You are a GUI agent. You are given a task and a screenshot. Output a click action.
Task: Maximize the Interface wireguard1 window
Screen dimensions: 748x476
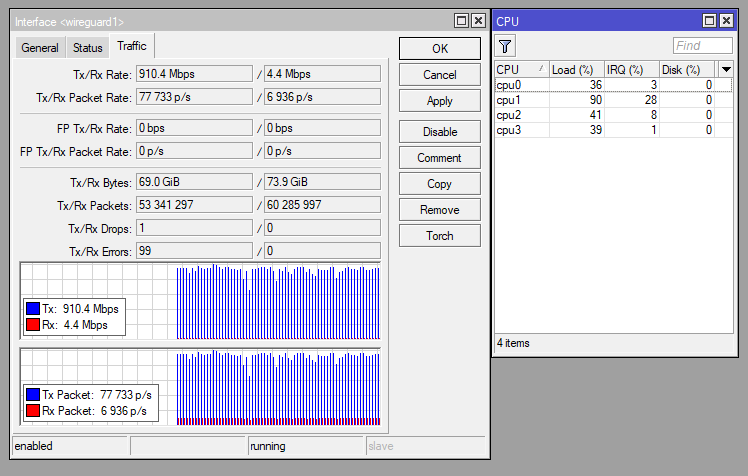(x=461, y=21)
